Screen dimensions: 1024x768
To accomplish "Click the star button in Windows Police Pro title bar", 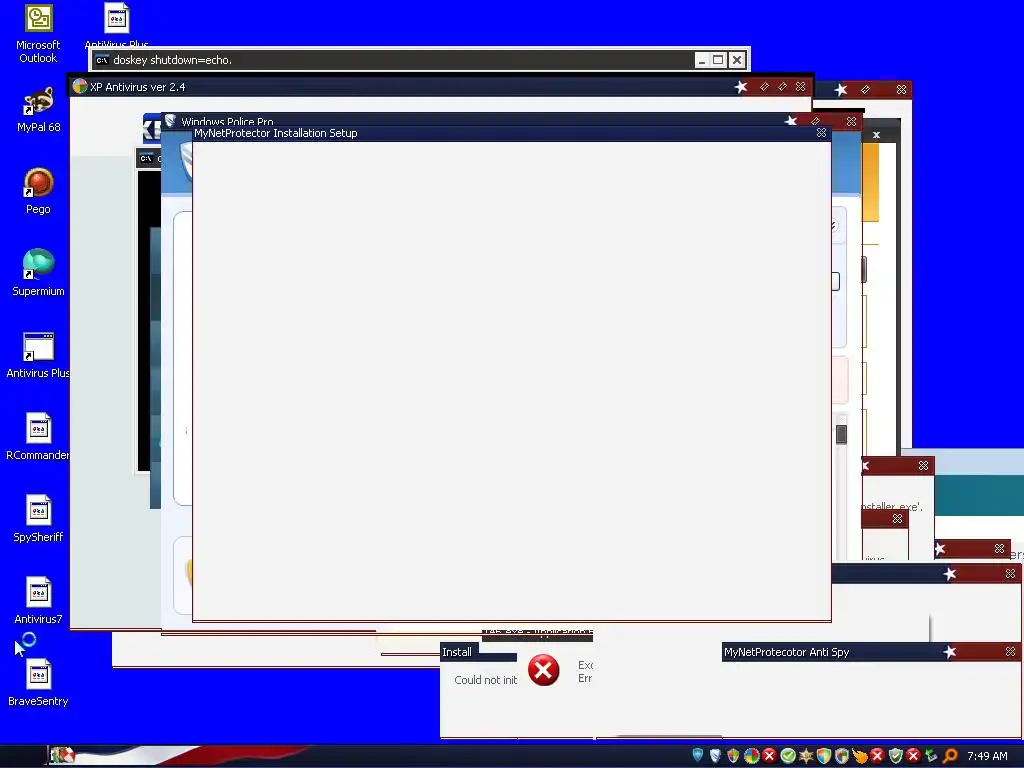I will 791,121.
